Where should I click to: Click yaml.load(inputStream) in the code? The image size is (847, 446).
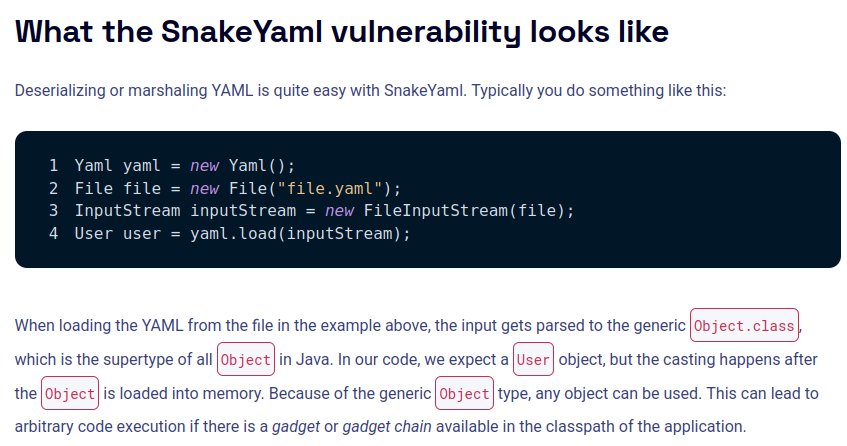300,234
